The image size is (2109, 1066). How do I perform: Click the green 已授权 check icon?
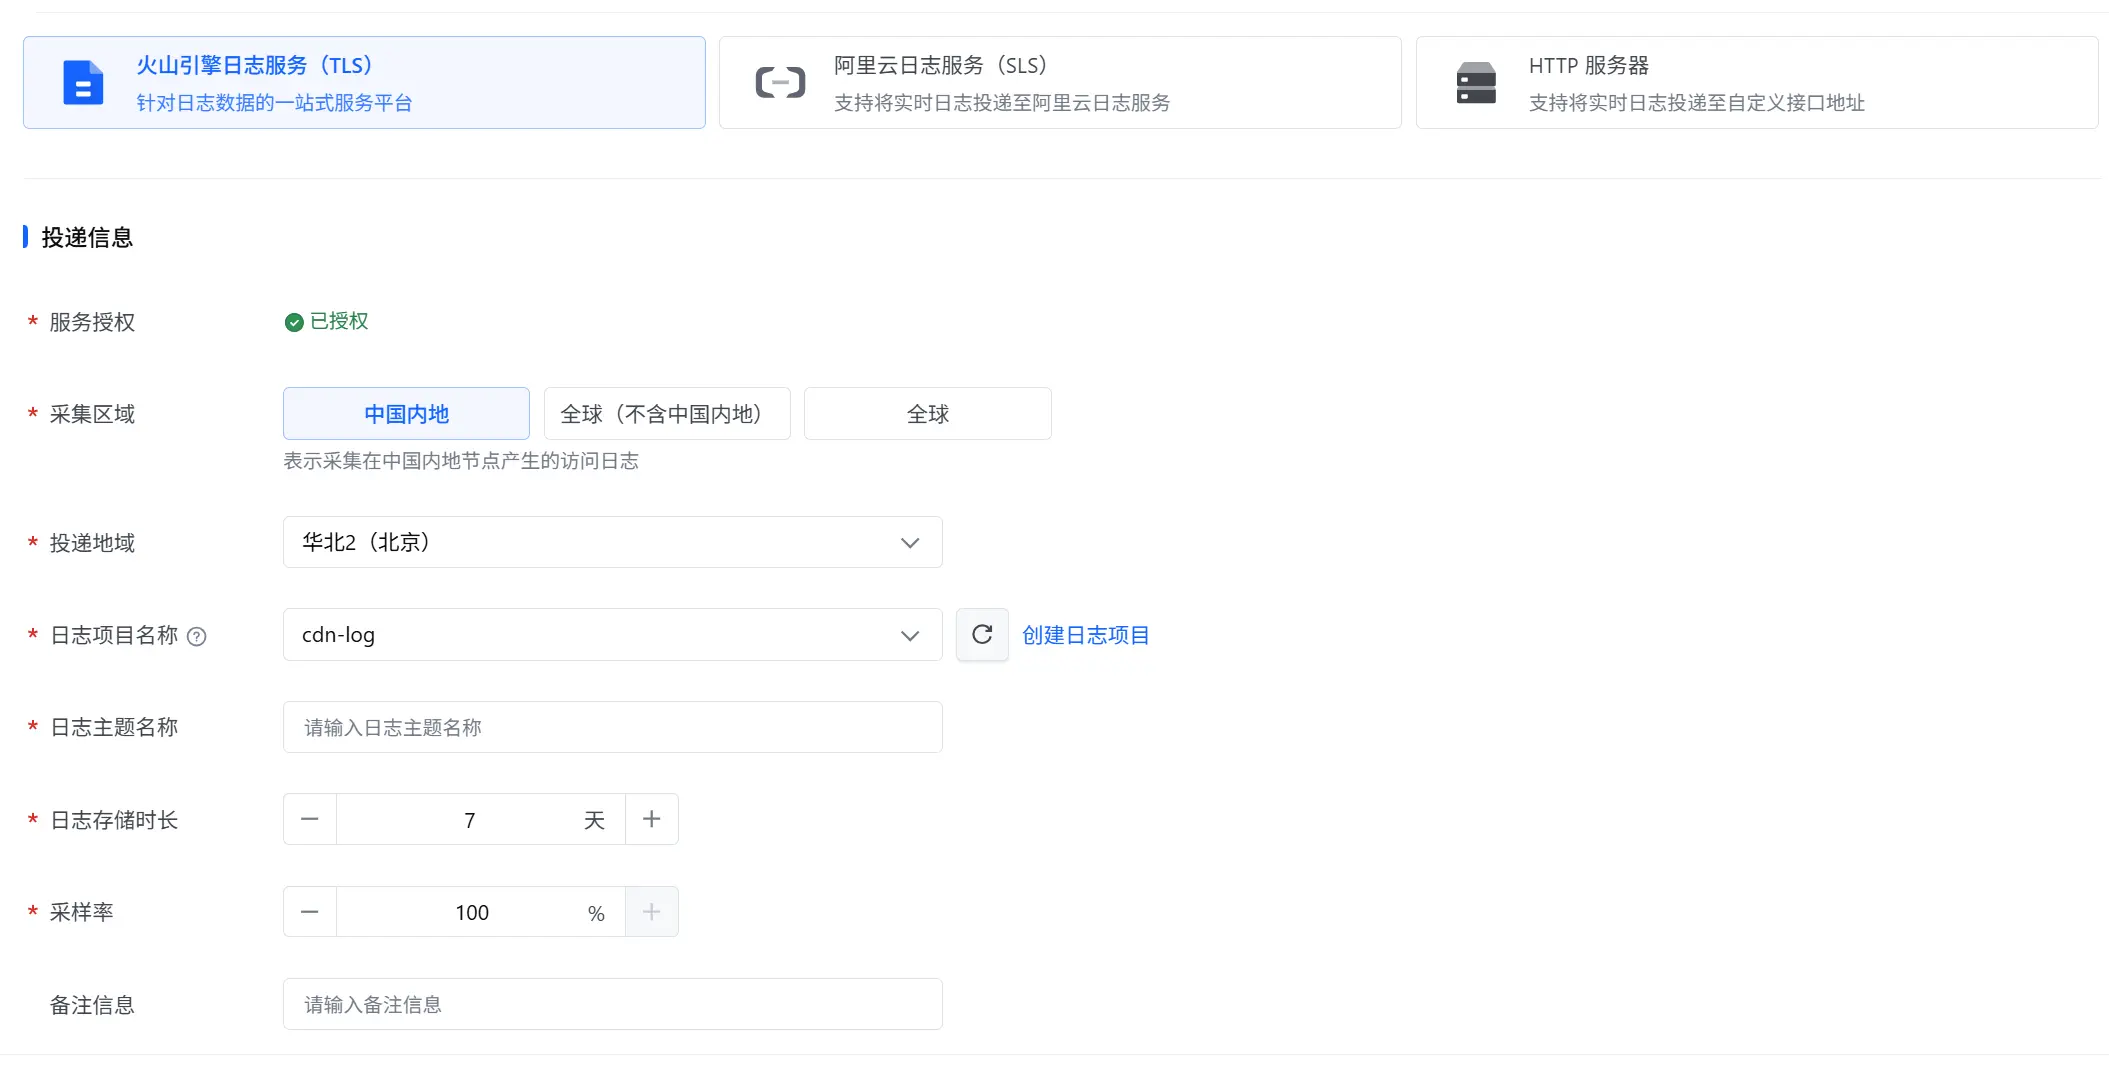294,322
